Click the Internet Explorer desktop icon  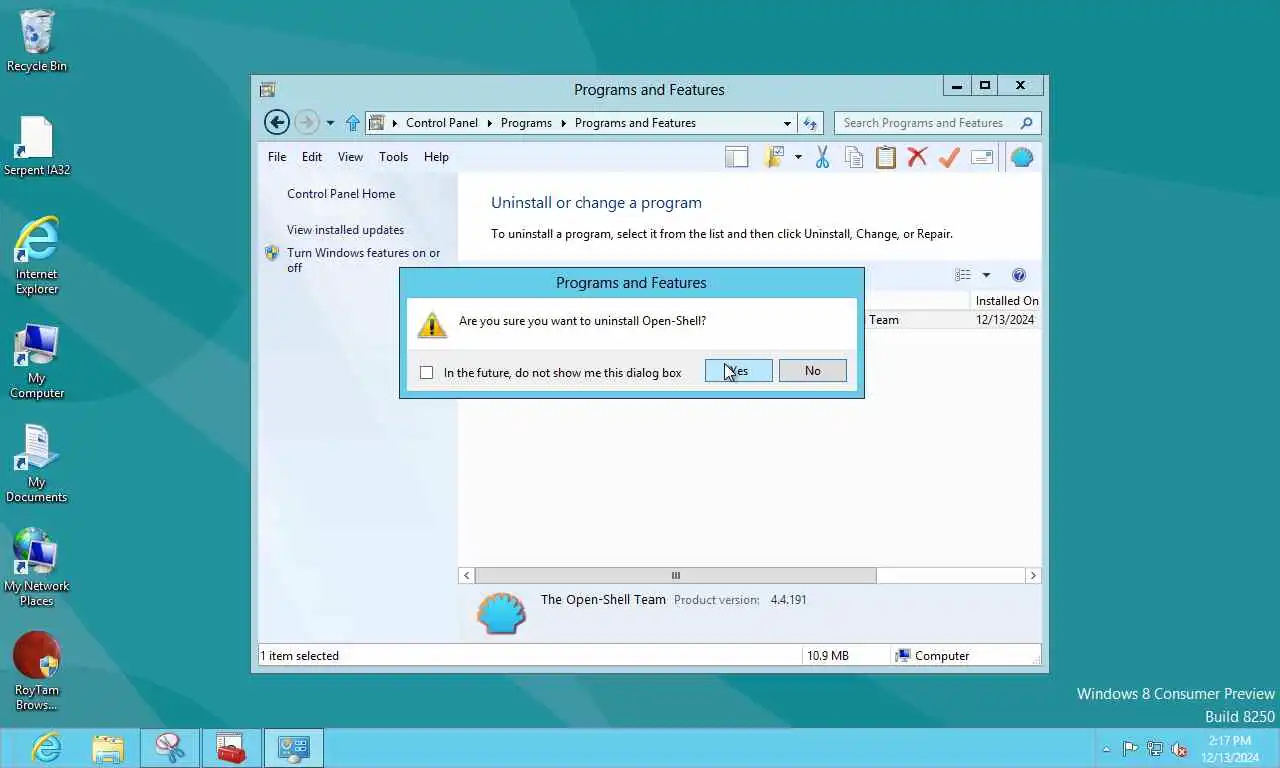click(x=37, y=256)
